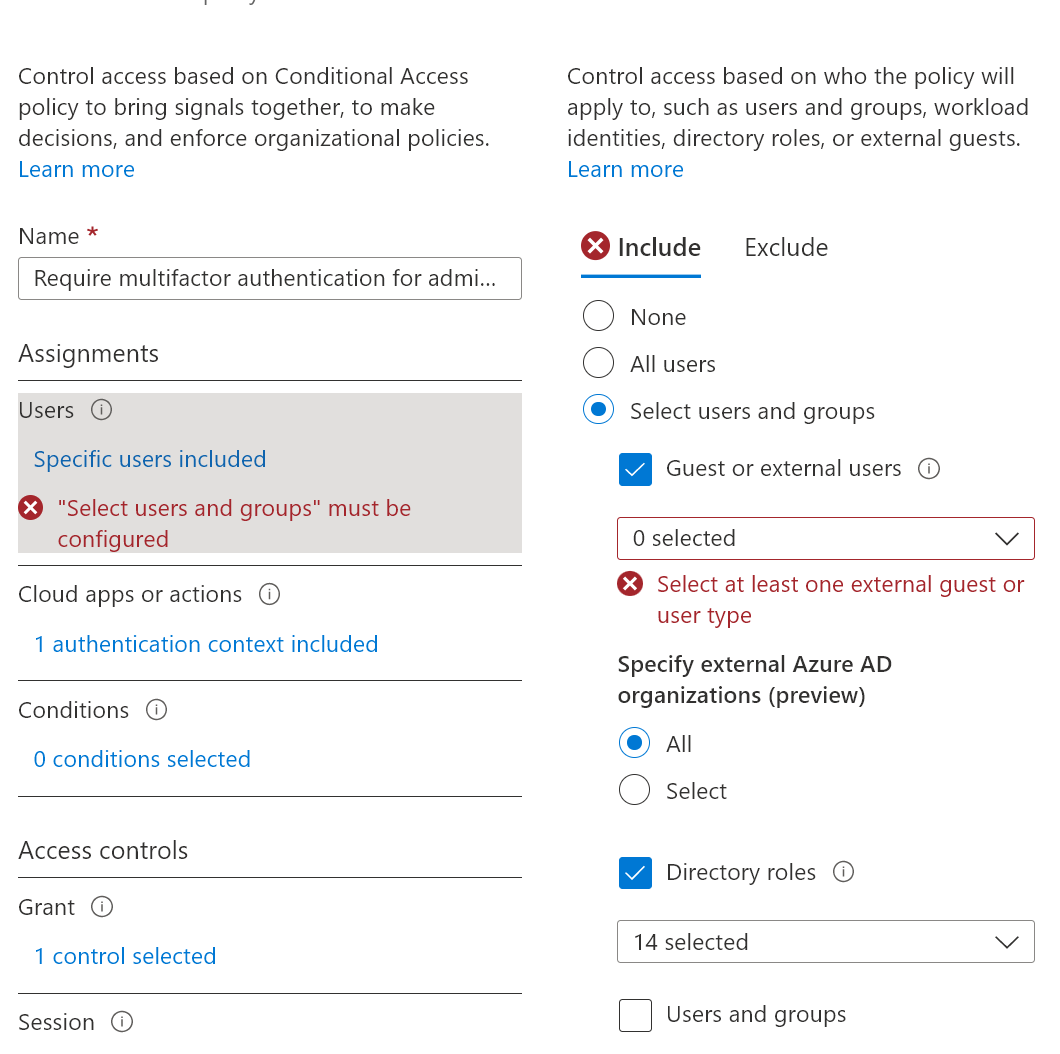Click the policy Name text field
Screen dimensions: 1060x1054
click(269, 278)
